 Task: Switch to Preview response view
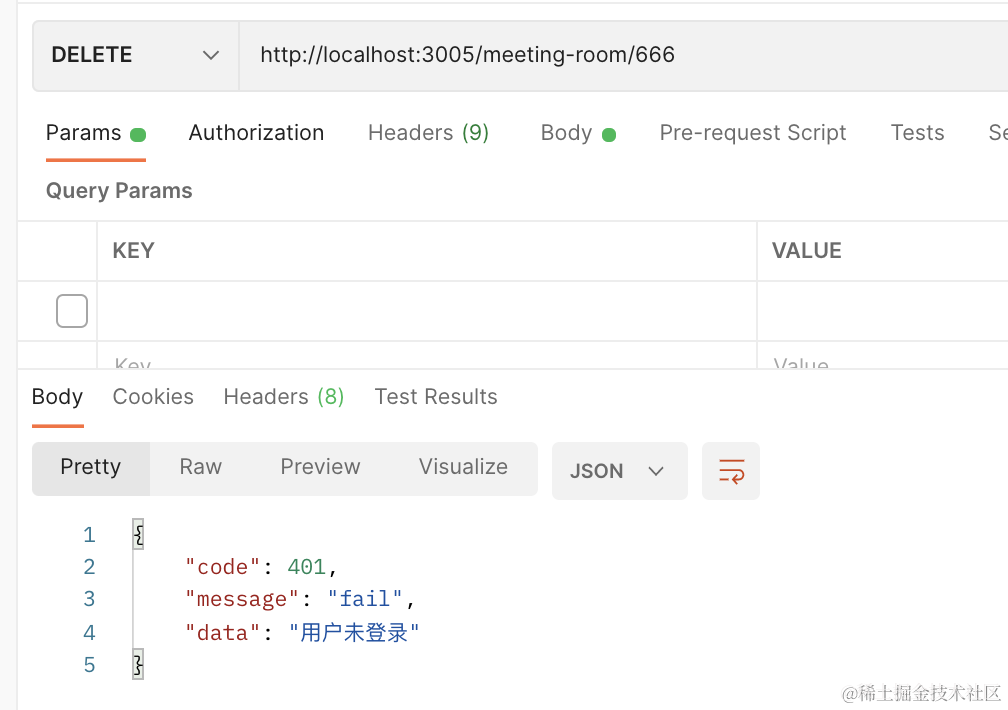[x=320, y=467]
